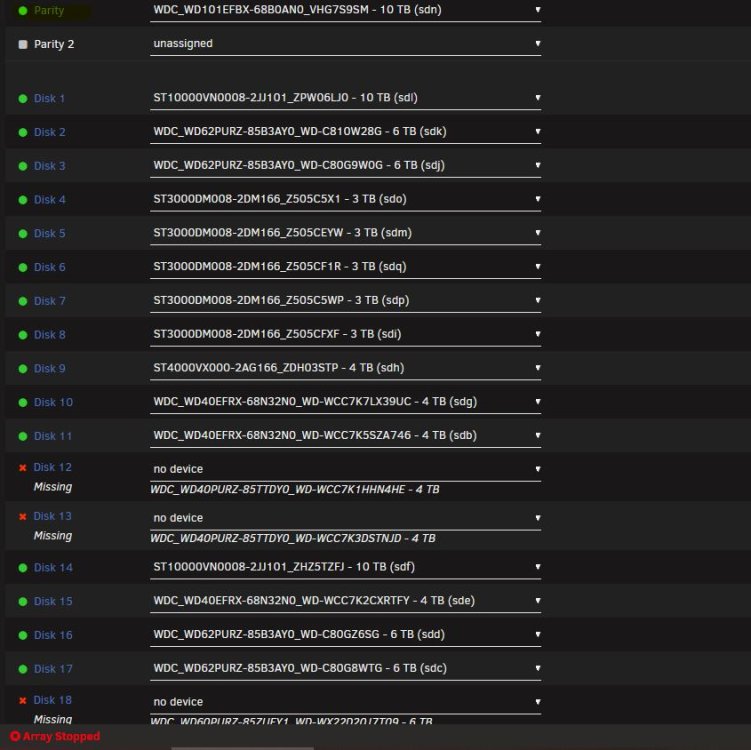Open the Disk 7 link
This screenshot has width=751, height=750.
[x=49, y=301]
